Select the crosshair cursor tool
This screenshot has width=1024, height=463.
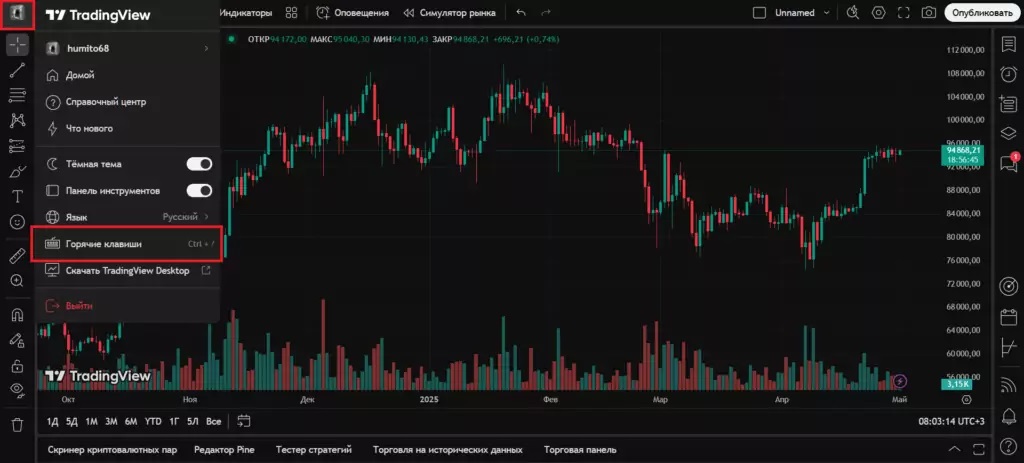coord(18,45)
